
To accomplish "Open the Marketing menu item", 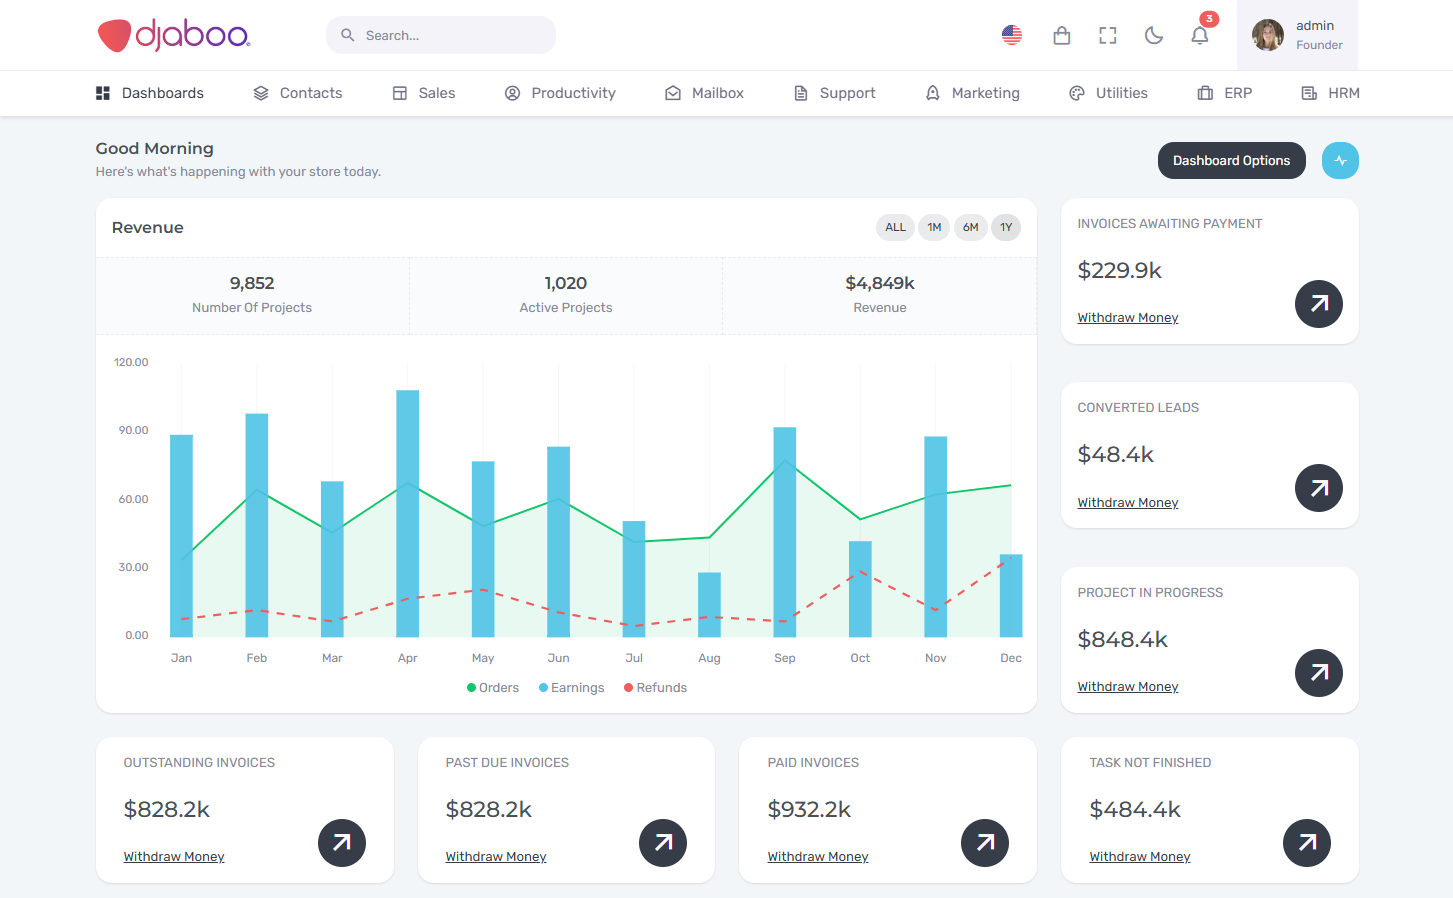I will coord(973,93).
